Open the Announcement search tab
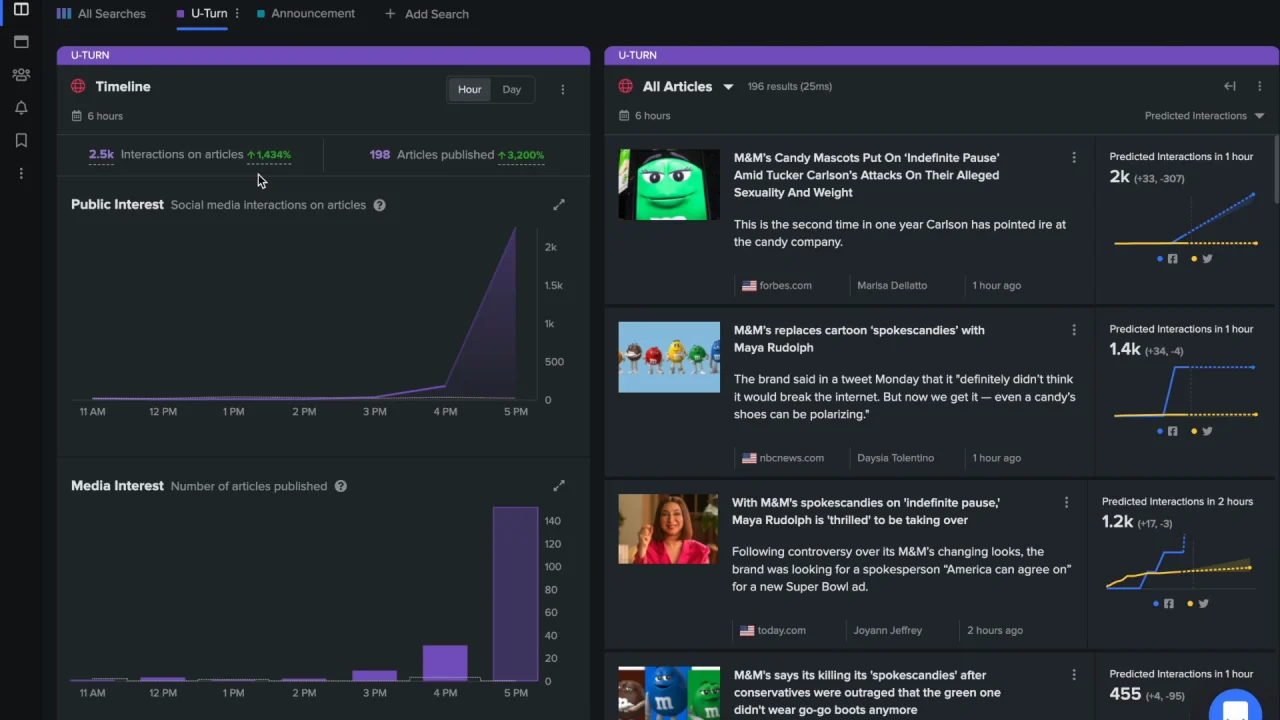 coord(306,14)
